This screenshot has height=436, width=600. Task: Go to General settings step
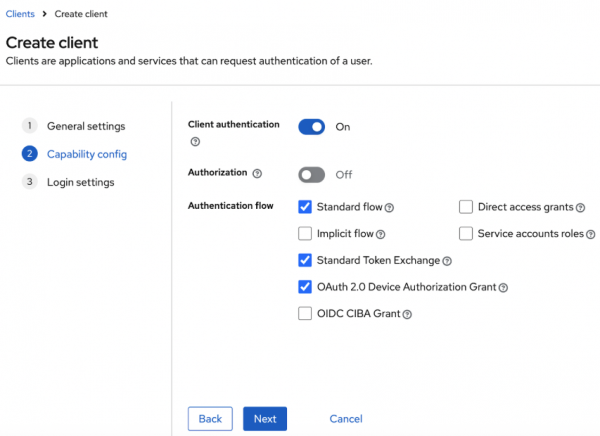(x=73, y=126)
